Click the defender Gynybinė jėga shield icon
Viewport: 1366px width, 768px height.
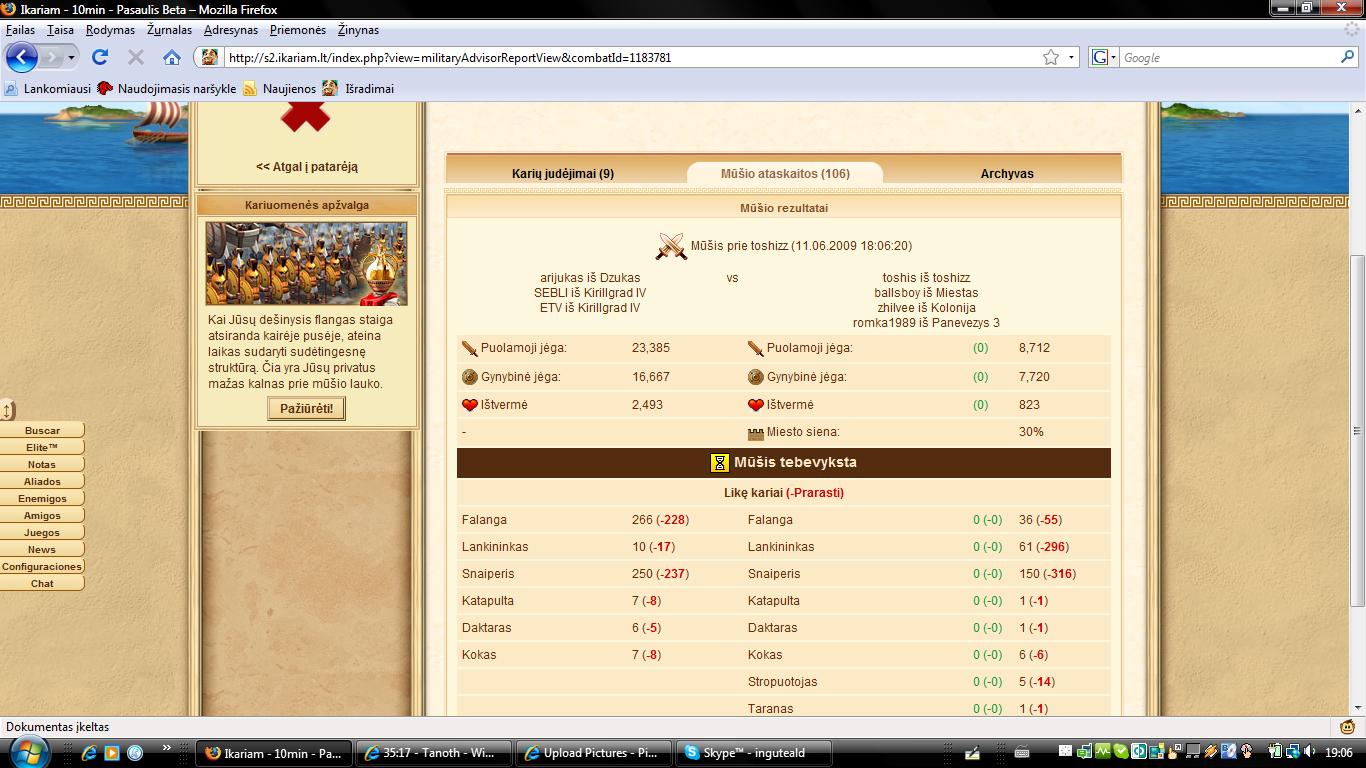pos(756,377)
